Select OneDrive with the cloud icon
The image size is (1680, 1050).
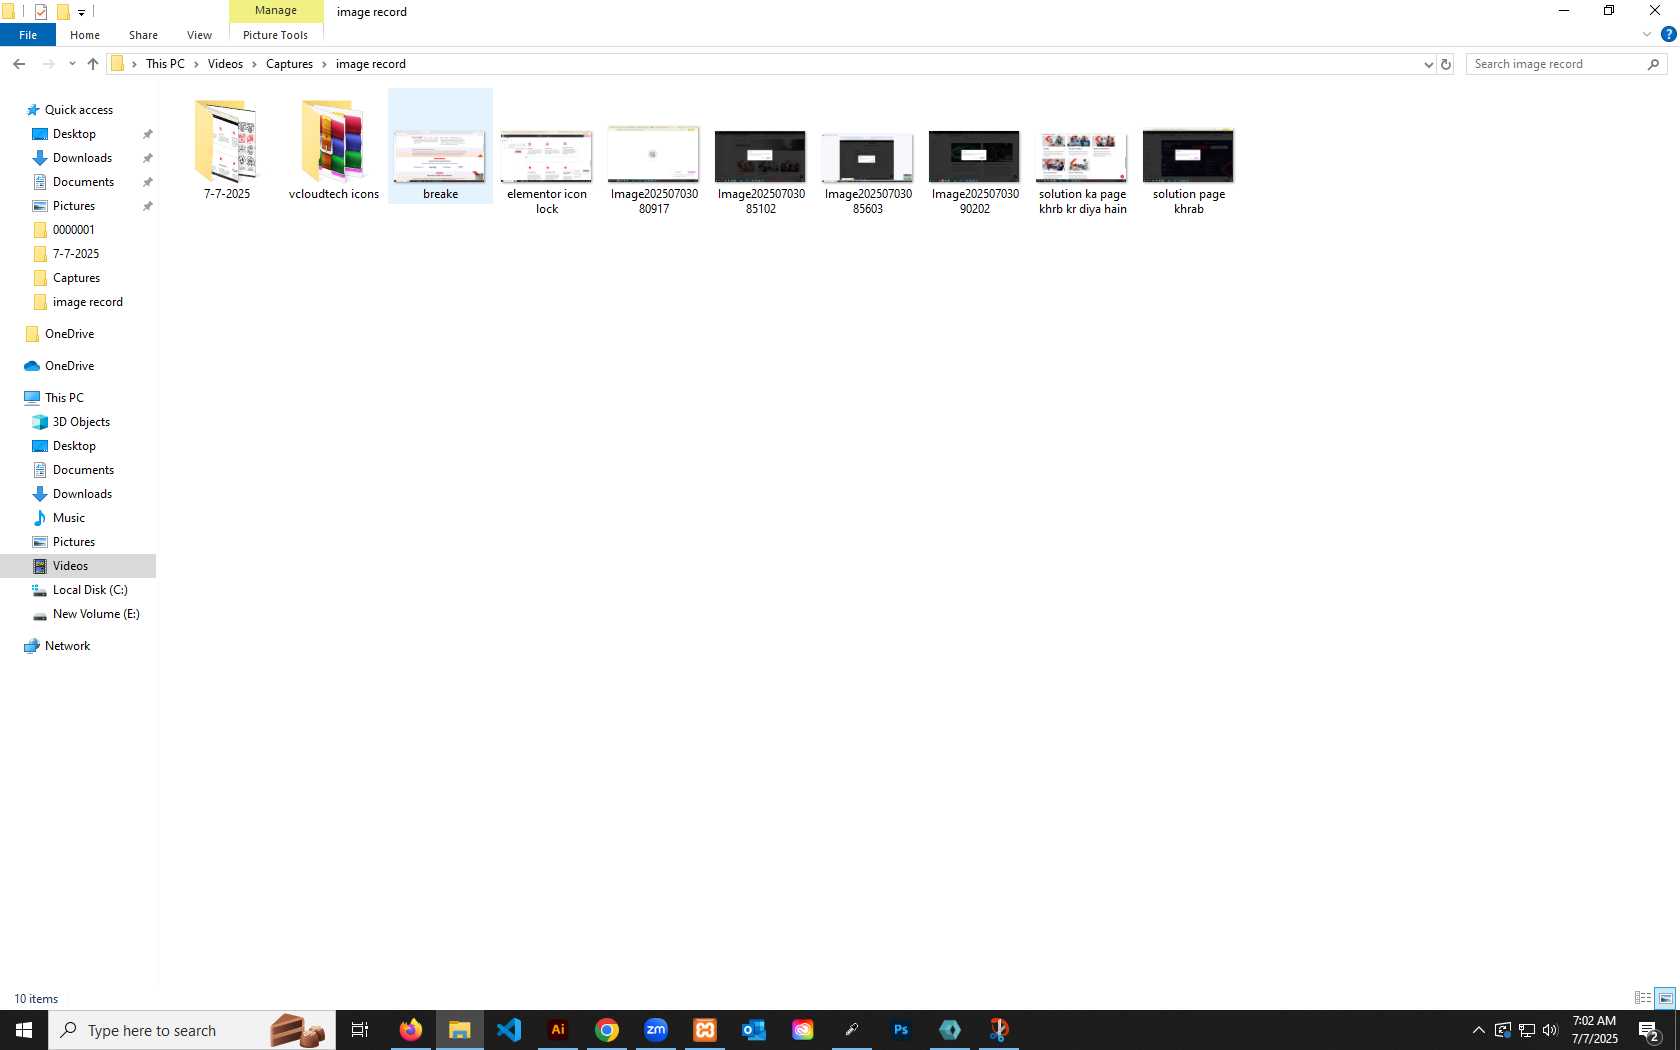pos(69,366)
